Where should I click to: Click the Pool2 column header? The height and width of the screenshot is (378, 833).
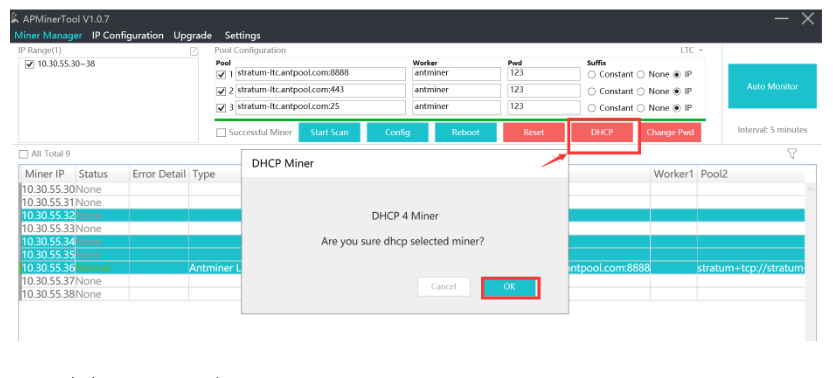(751, 174)
